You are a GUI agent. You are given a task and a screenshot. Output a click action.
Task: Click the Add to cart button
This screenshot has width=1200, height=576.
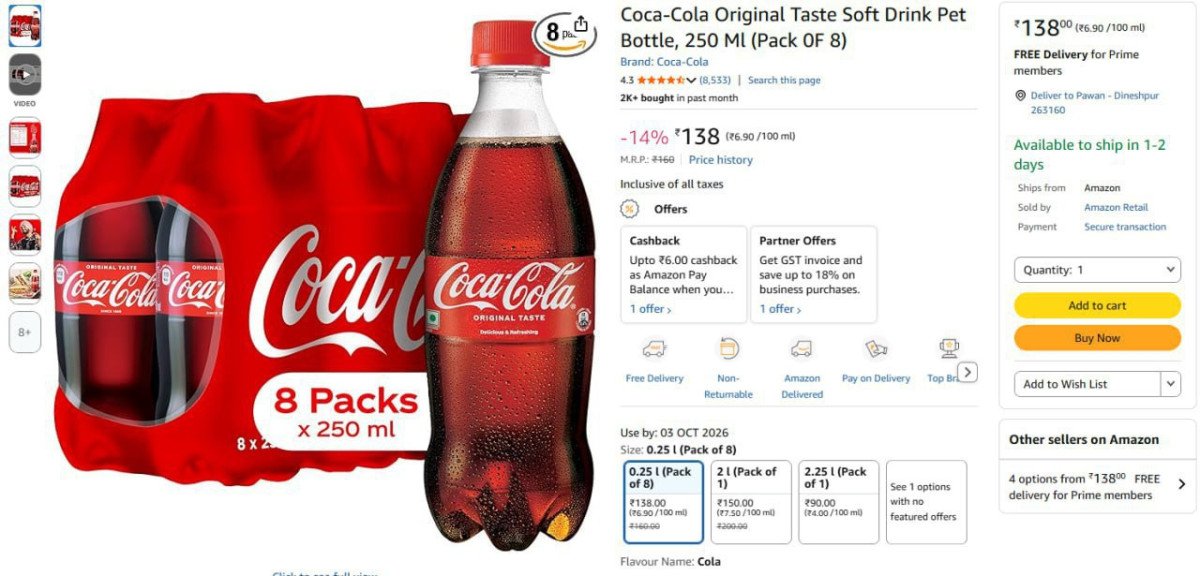[1097, 306]
